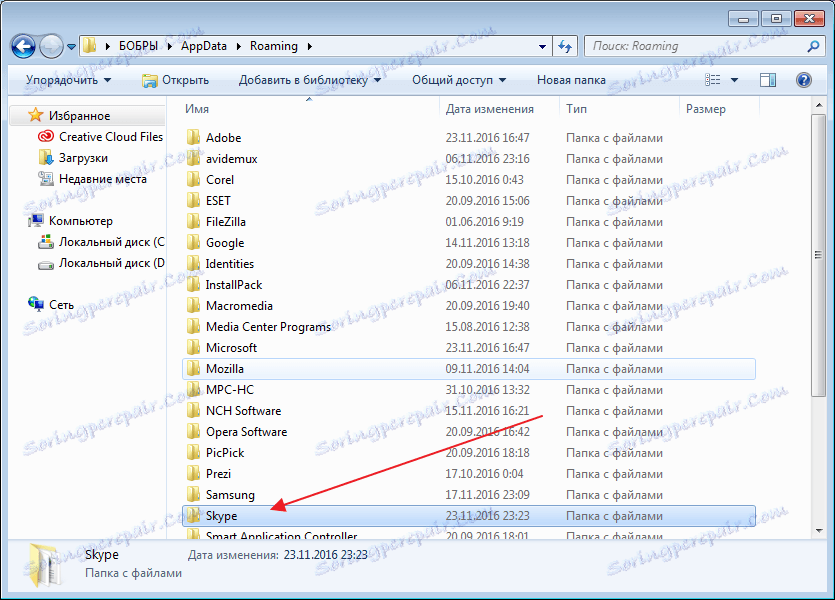835x600 pixels.
Task: Open the Упорядочить menu
Action: tap(68, 80)
